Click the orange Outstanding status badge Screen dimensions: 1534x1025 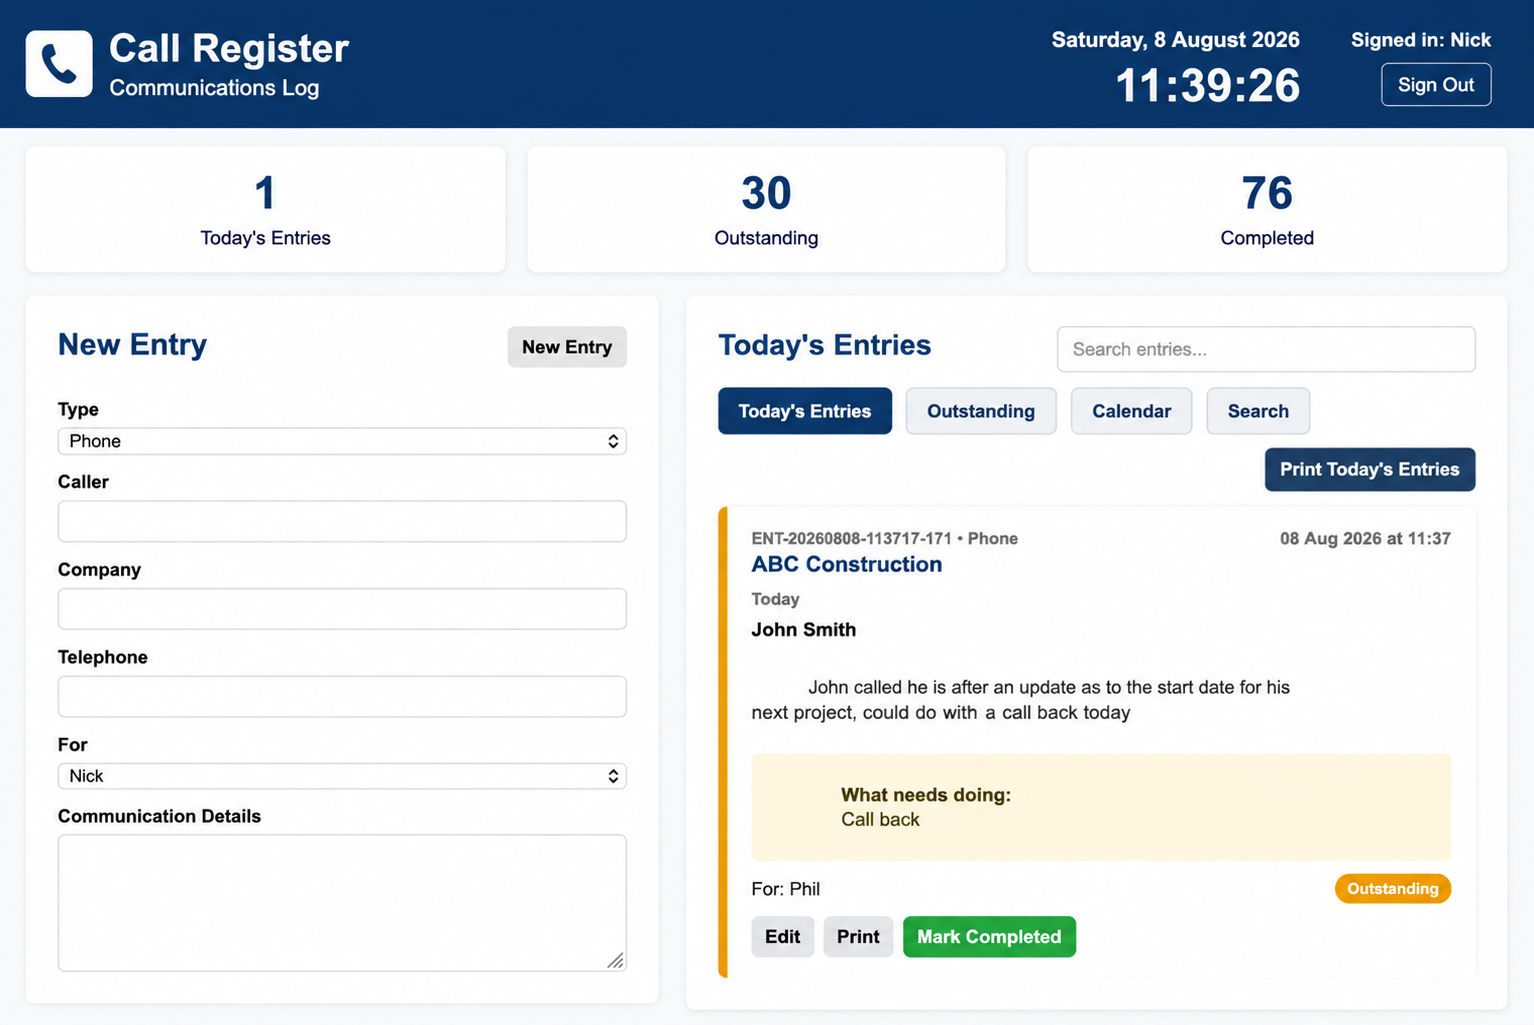coord(1393,889)
